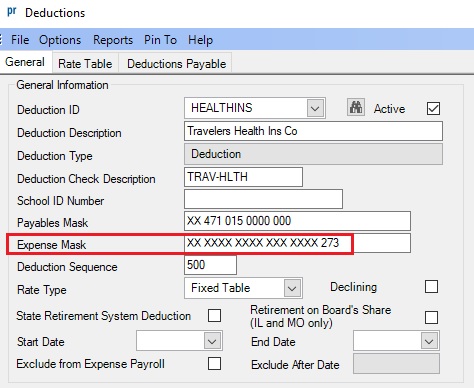The width and height of the screenshot is (474, 388).
Task: Click the Deduction Type field showing Deduction
Action: [x=313, y=154]
